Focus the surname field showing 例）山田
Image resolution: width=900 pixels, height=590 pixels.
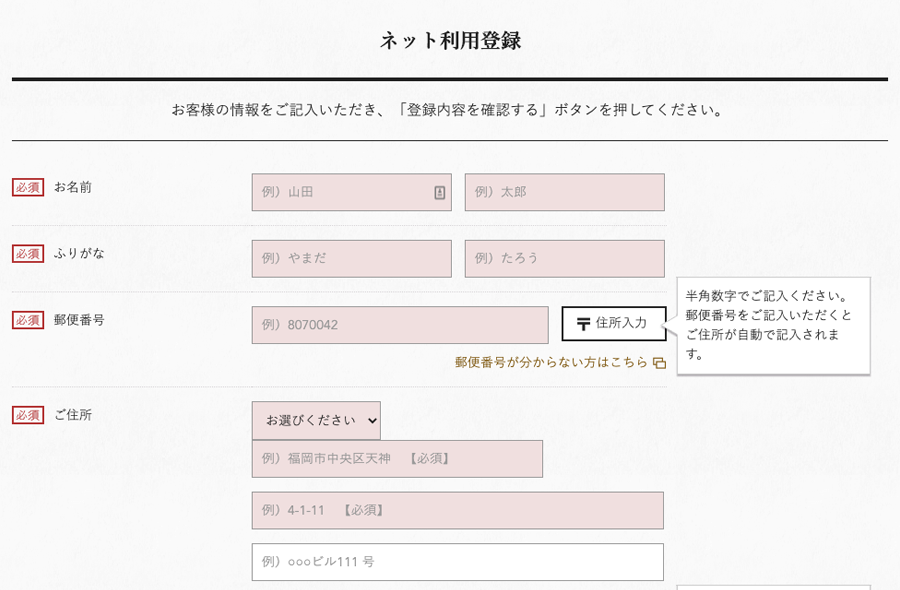(x=352, y=192)
